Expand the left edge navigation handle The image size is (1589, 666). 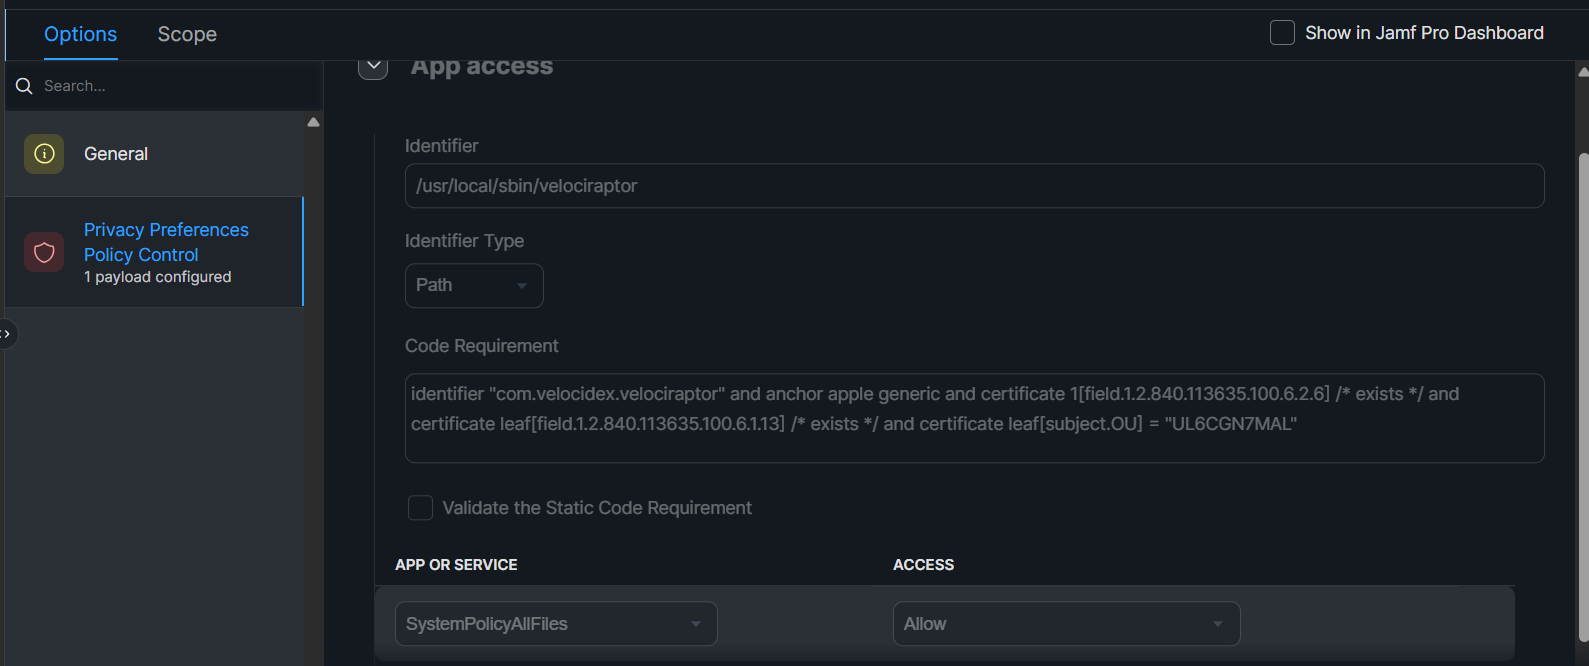click(7, 333)
